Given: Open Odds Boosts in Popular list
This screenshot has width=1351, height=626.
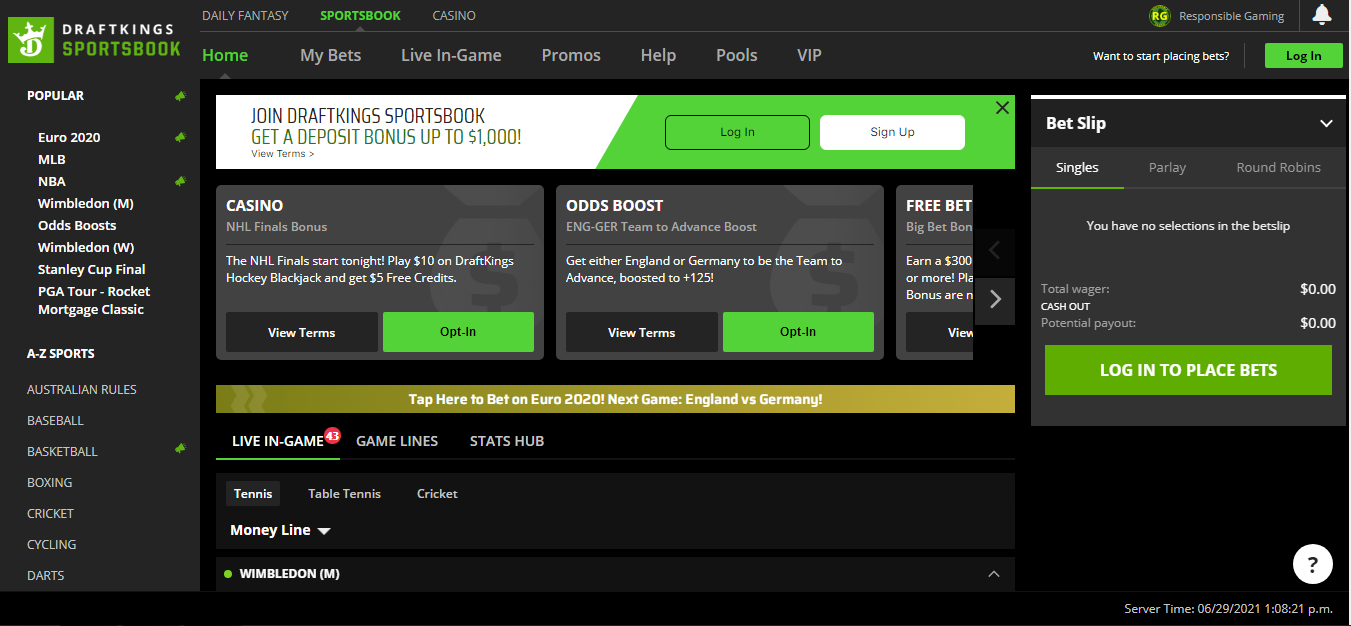Looking at the screenshot, I should [77, 225].
